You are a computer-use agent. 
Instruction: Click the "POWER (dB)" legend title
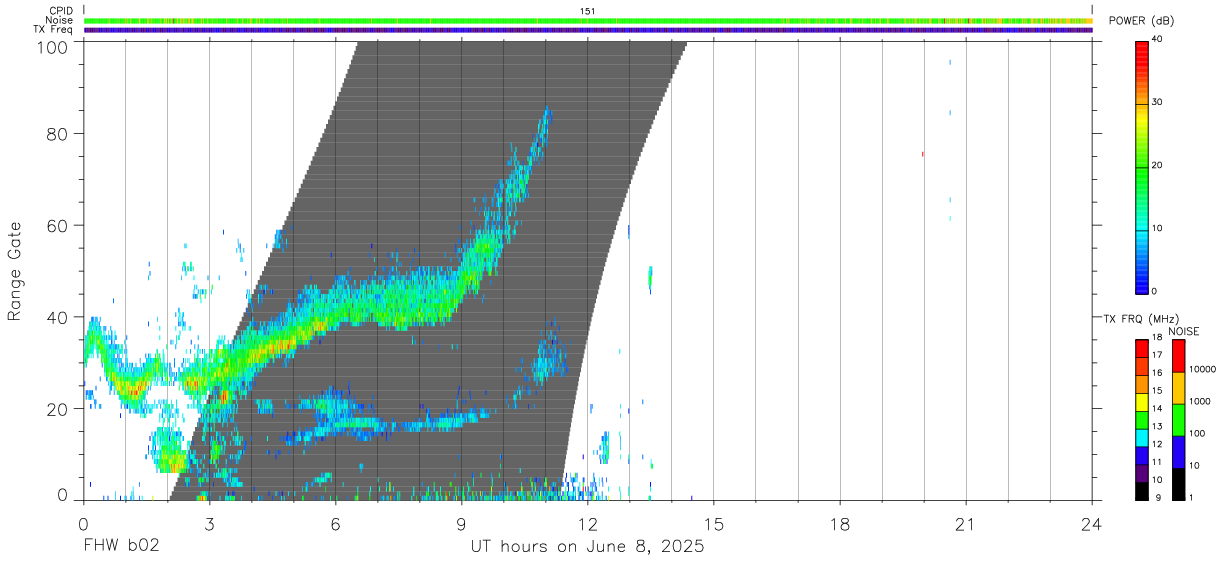point(1143,21)
